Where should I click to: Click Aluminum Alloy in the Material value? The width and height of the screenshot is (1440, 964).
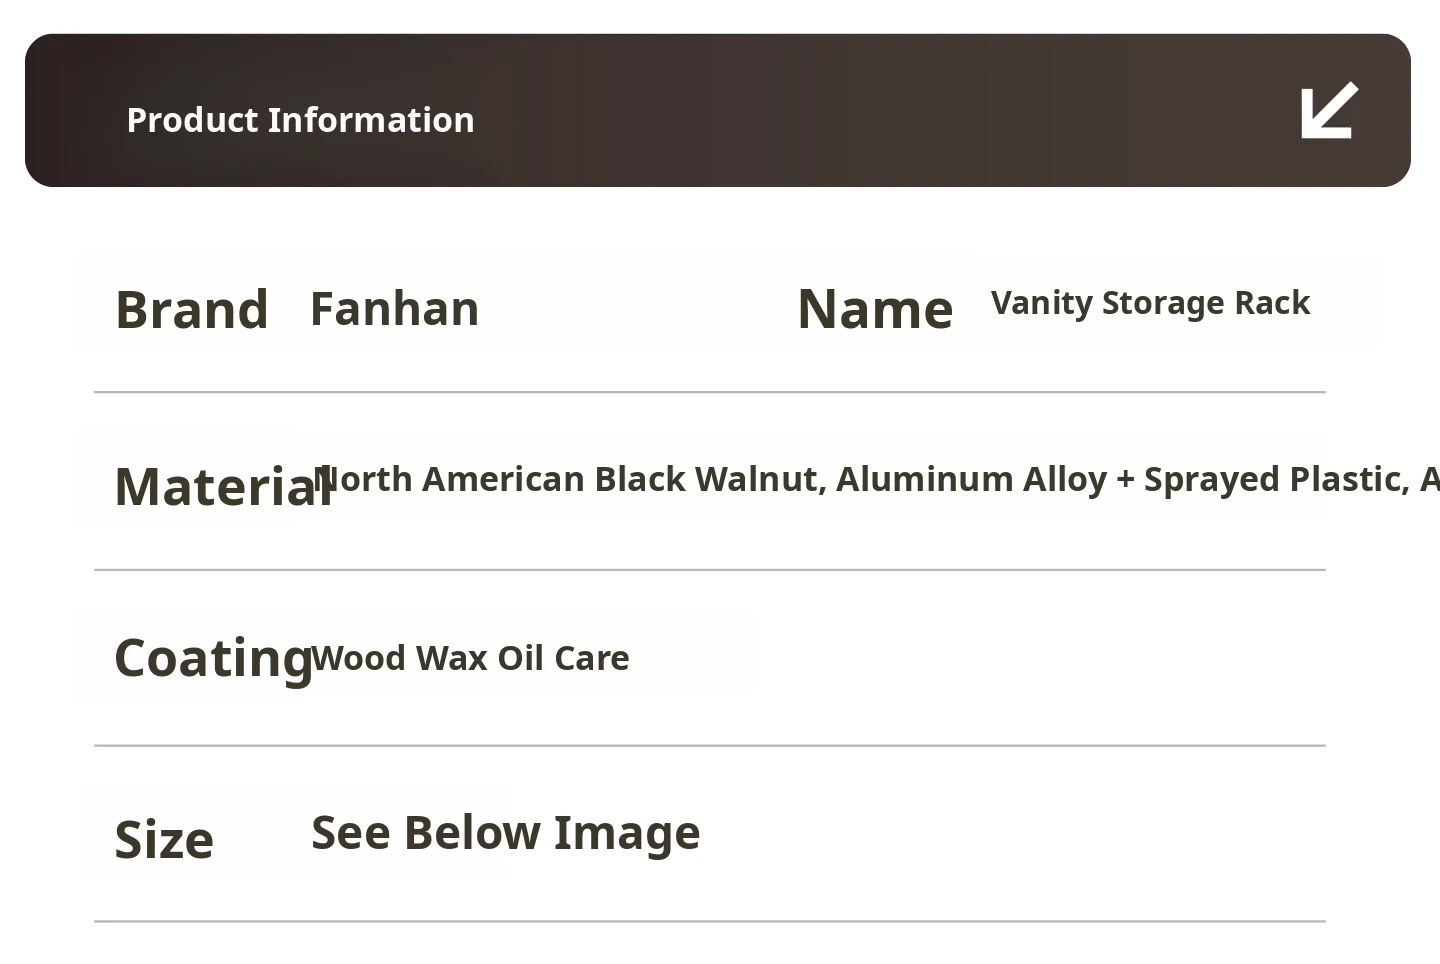pos(971,479)
